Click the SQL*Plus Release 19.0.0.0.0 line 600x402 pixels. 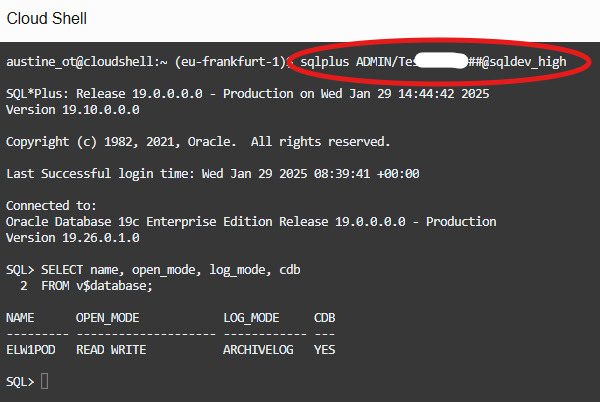click(248, 94)
